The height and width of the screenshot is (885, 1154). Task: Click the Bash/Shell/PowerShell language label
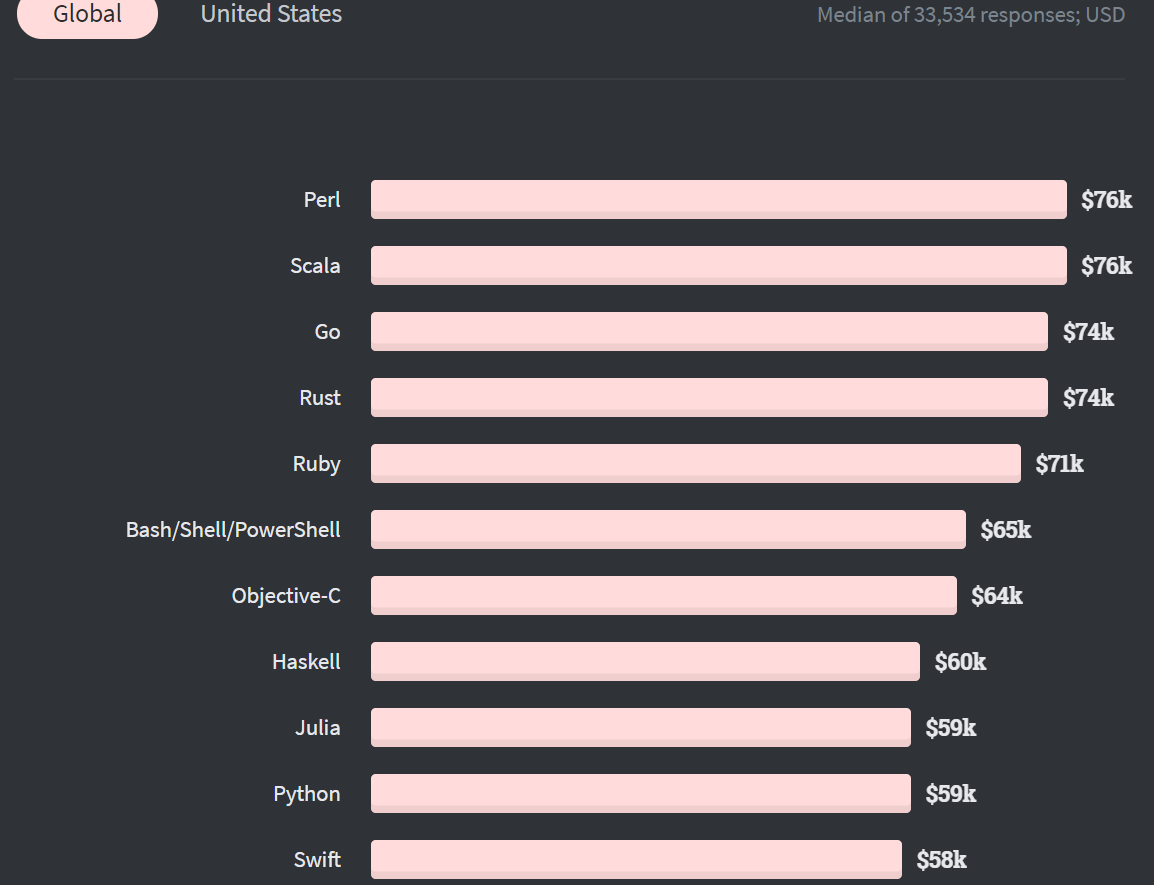[x=233, y=530]
